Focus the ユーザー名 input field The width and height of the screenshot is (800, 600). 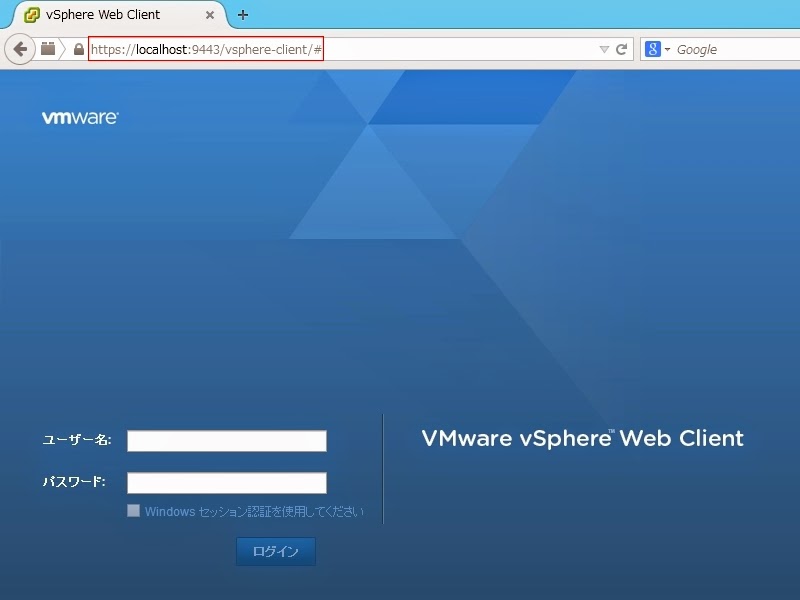[227, 441]
